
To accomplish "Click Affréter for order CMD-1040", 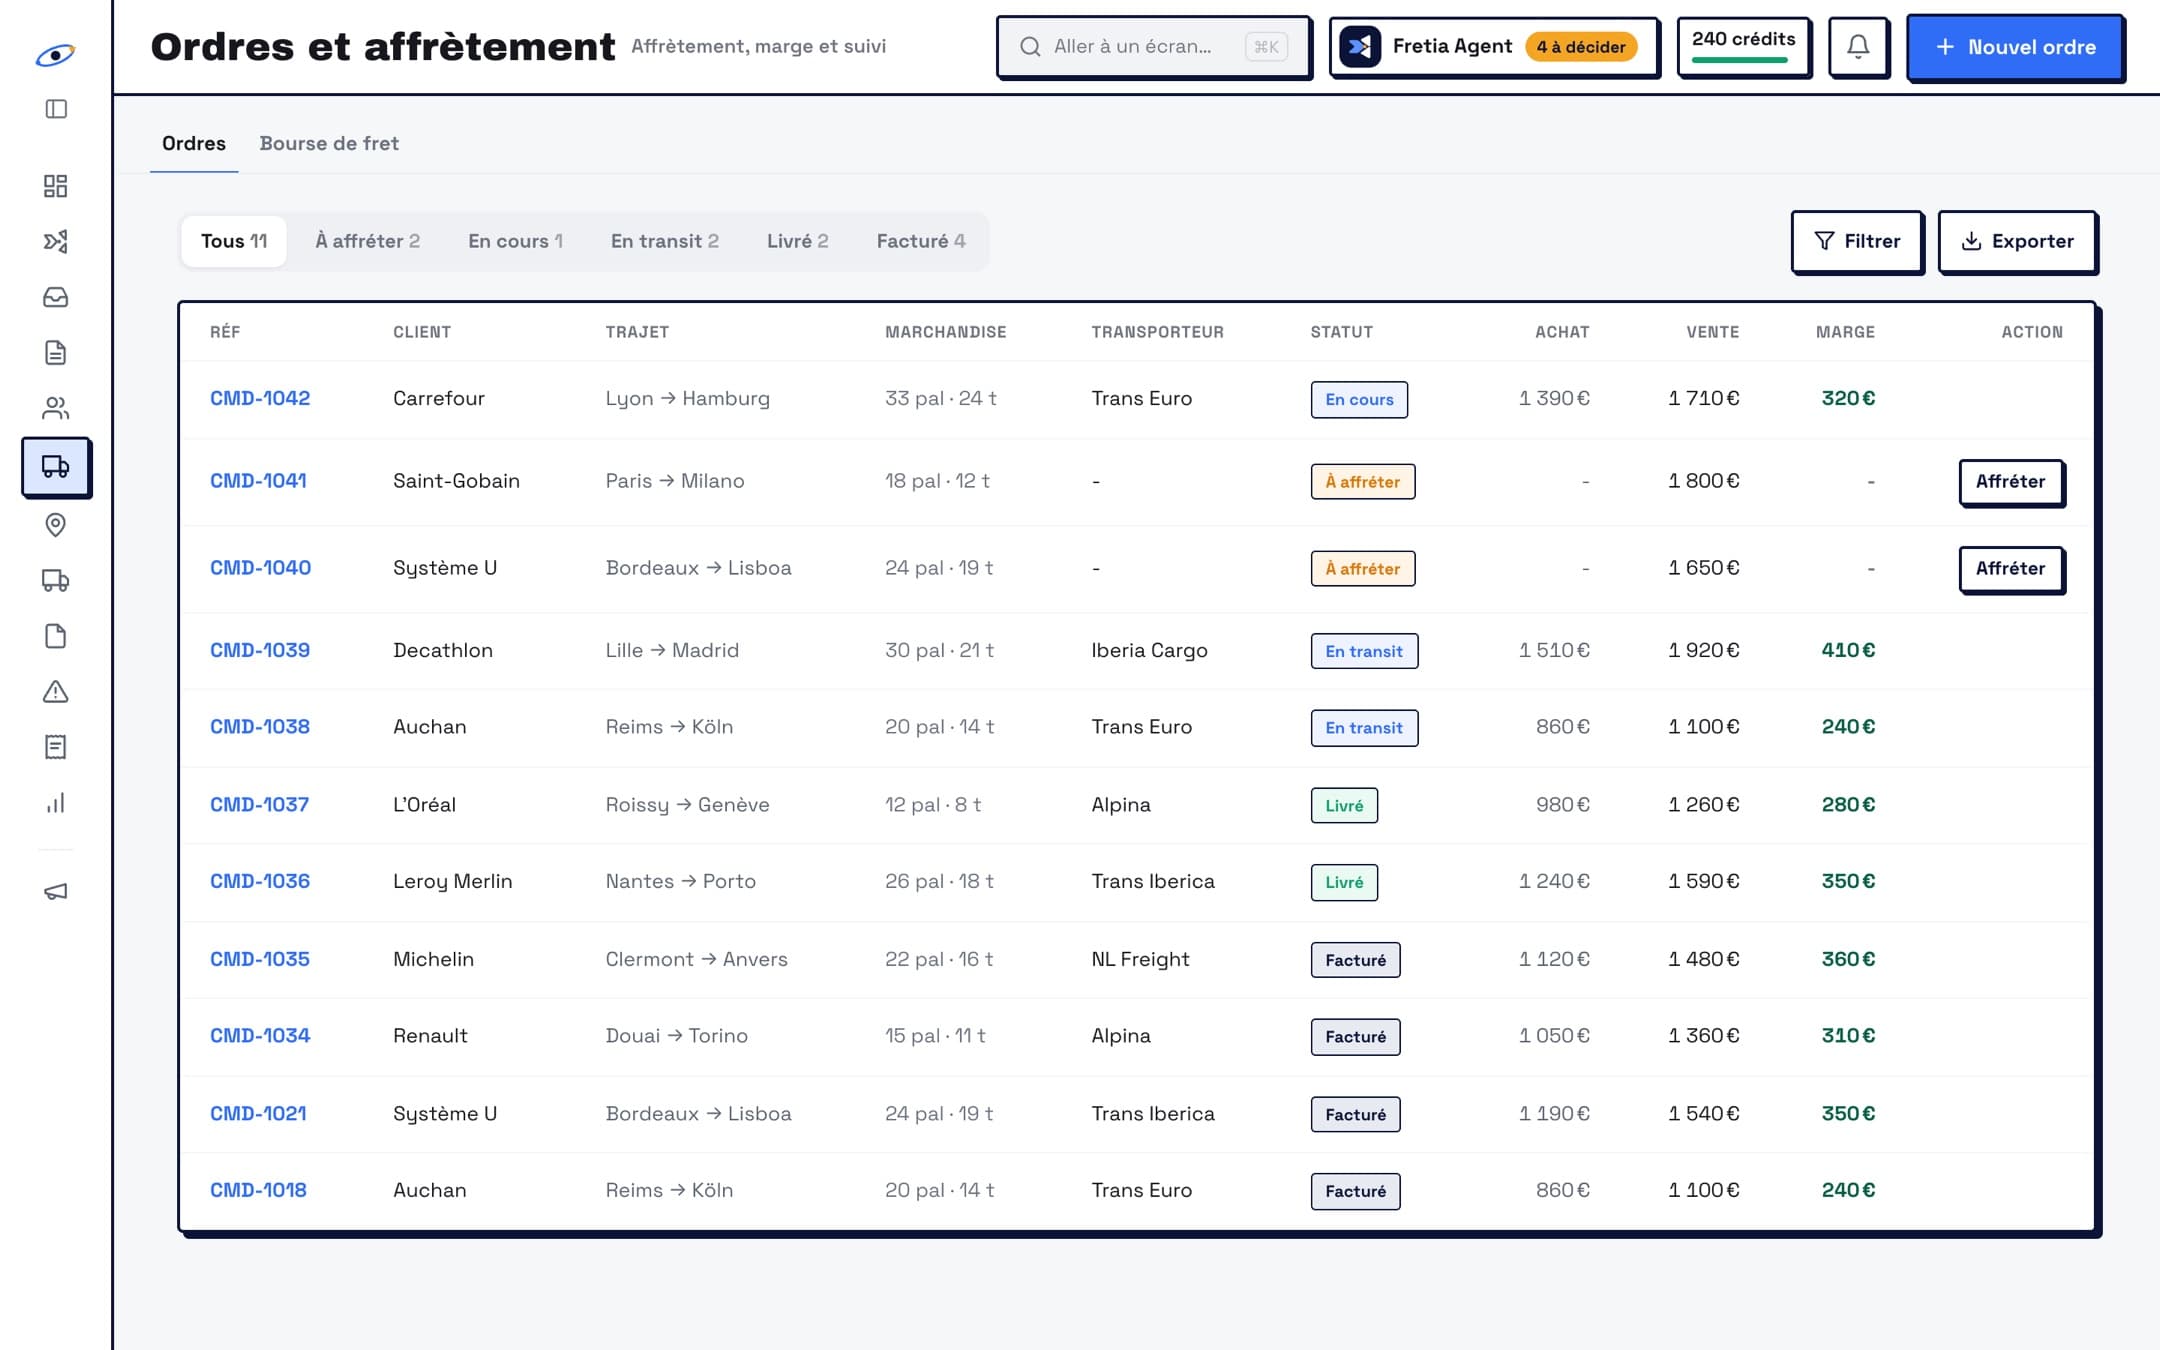I will coord(2010,568).
